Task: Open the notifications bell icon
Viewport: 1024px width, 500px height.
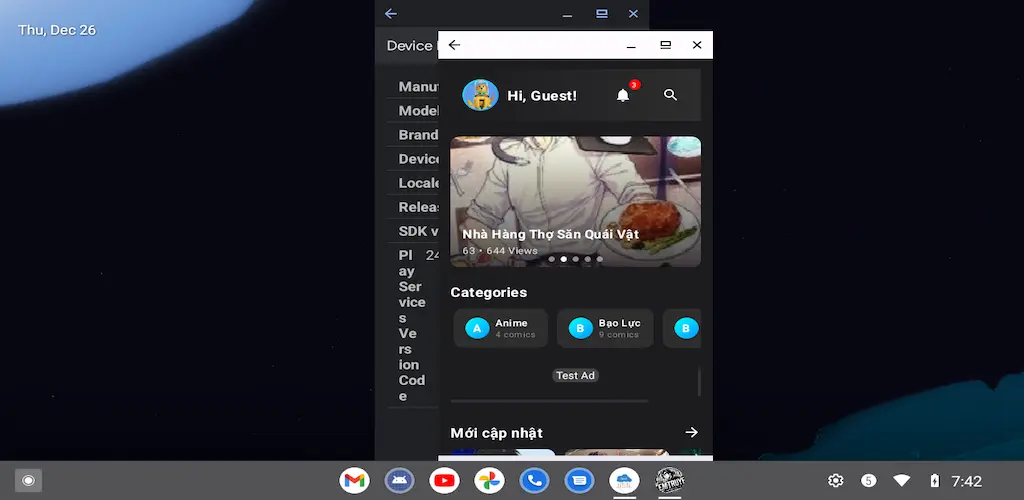Action: pos(623,95)
